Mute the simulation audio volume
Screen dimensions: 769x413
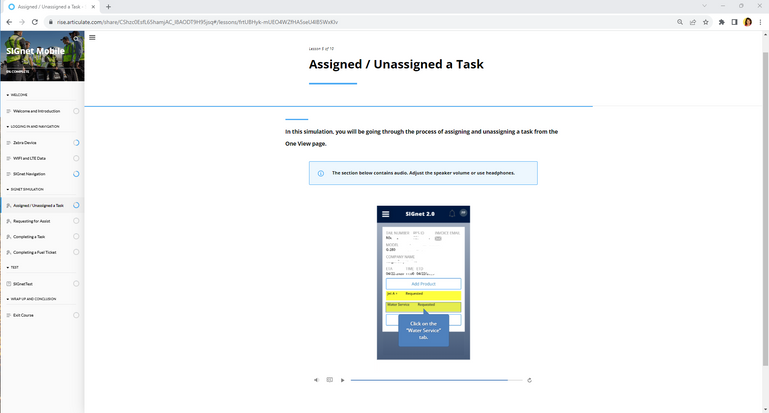pos(316,380)
